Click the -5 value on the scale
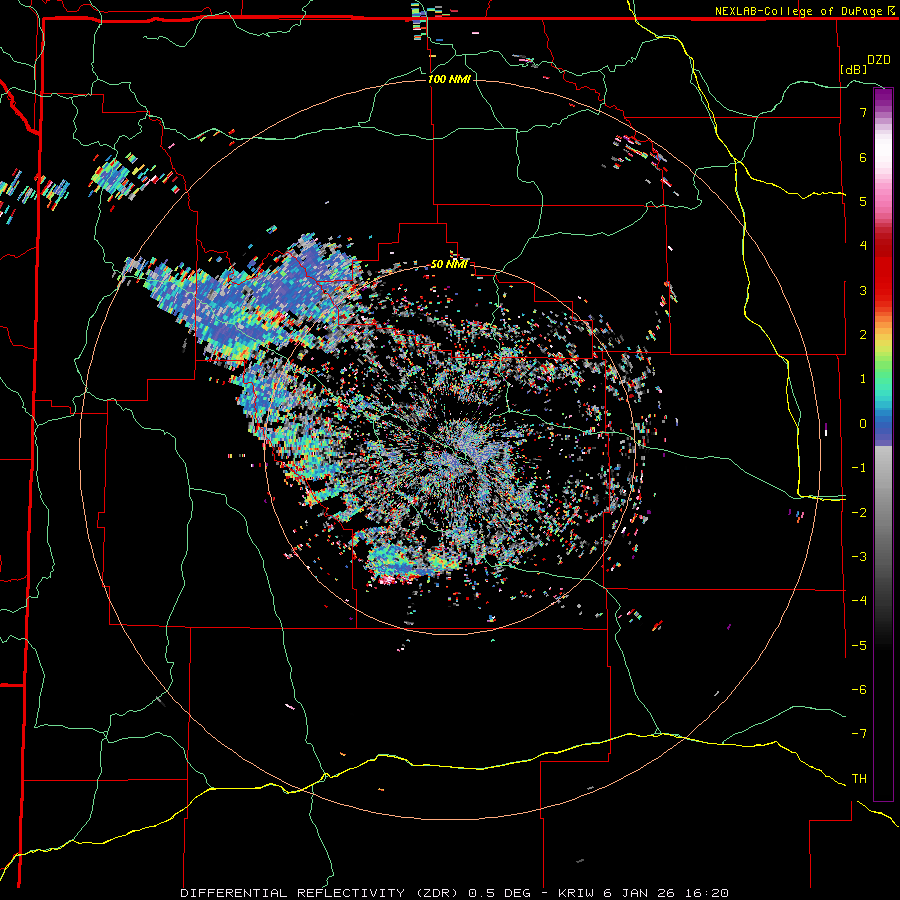This screenshot has width=900, height=900. (859, 646)
